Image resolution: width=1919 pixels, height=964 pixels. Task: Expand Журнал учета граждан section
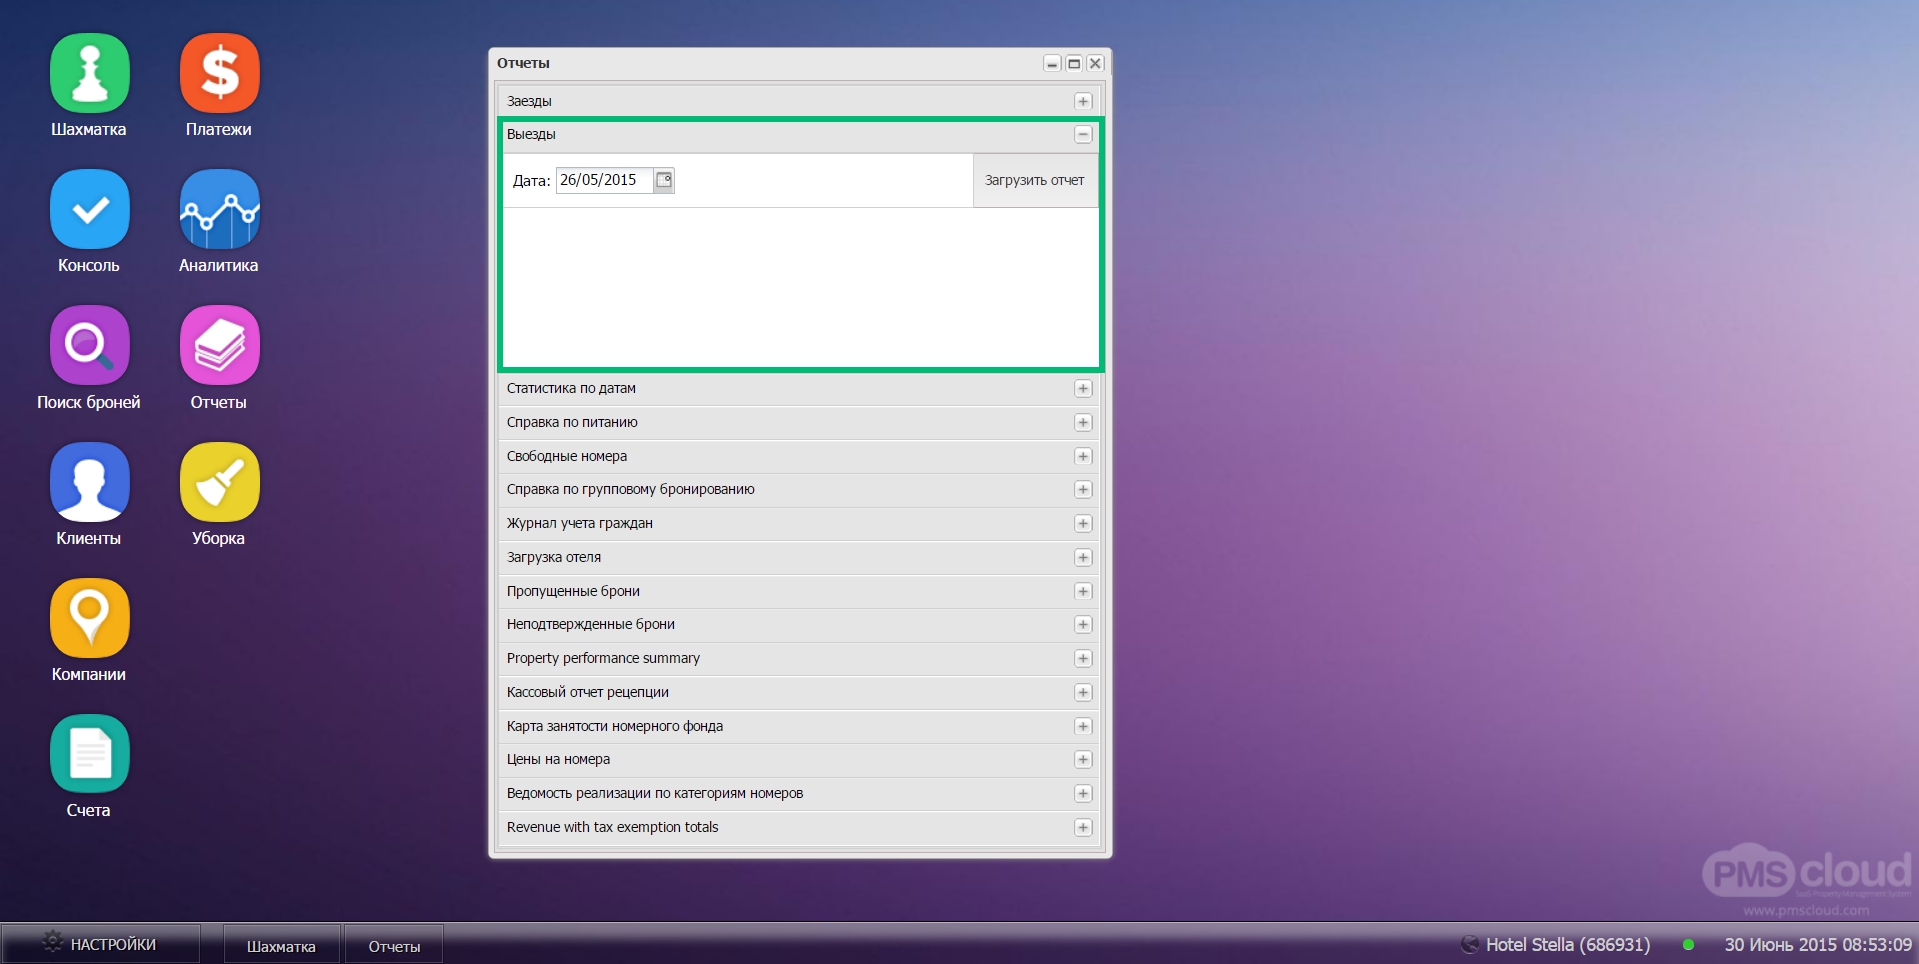(1083, 523)
